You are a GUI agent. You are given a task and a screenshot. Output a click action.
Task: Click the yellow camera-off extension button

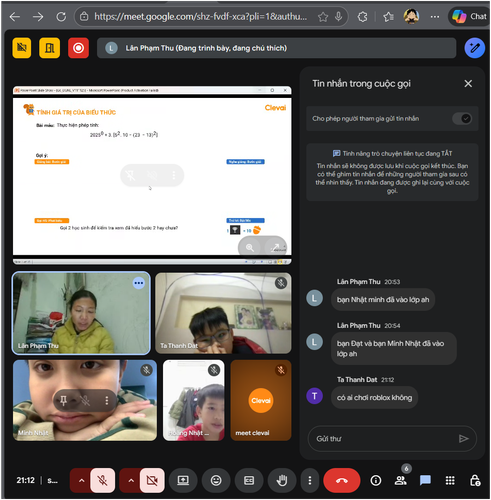click(22, 48)
